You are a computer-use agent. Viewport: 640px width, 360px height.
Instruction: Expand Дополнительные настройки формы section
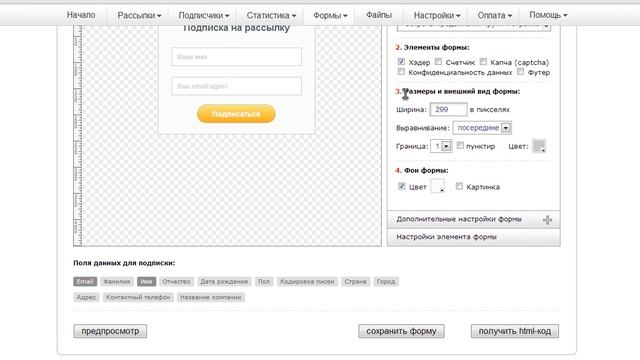pos(473,220)
